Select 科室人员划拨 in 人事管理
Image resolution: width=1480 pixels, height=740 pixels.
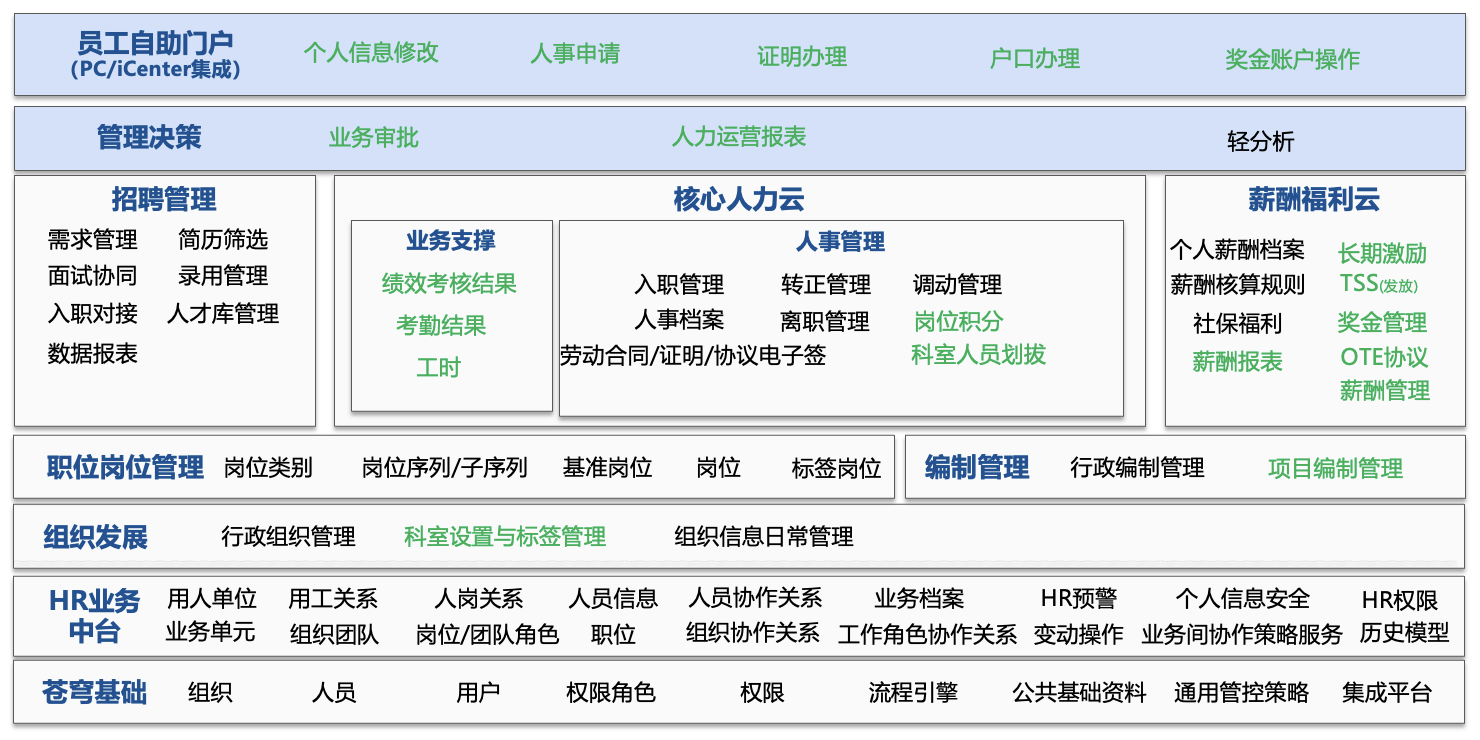pyautogui.click(x=978, y=355)
